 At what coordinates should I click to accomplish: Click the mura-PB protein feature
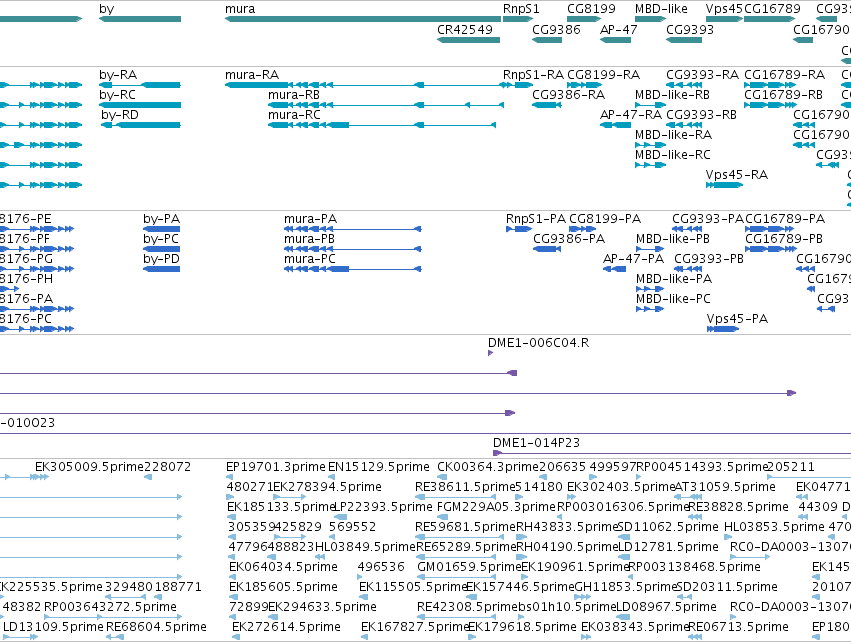pos(353,249)
